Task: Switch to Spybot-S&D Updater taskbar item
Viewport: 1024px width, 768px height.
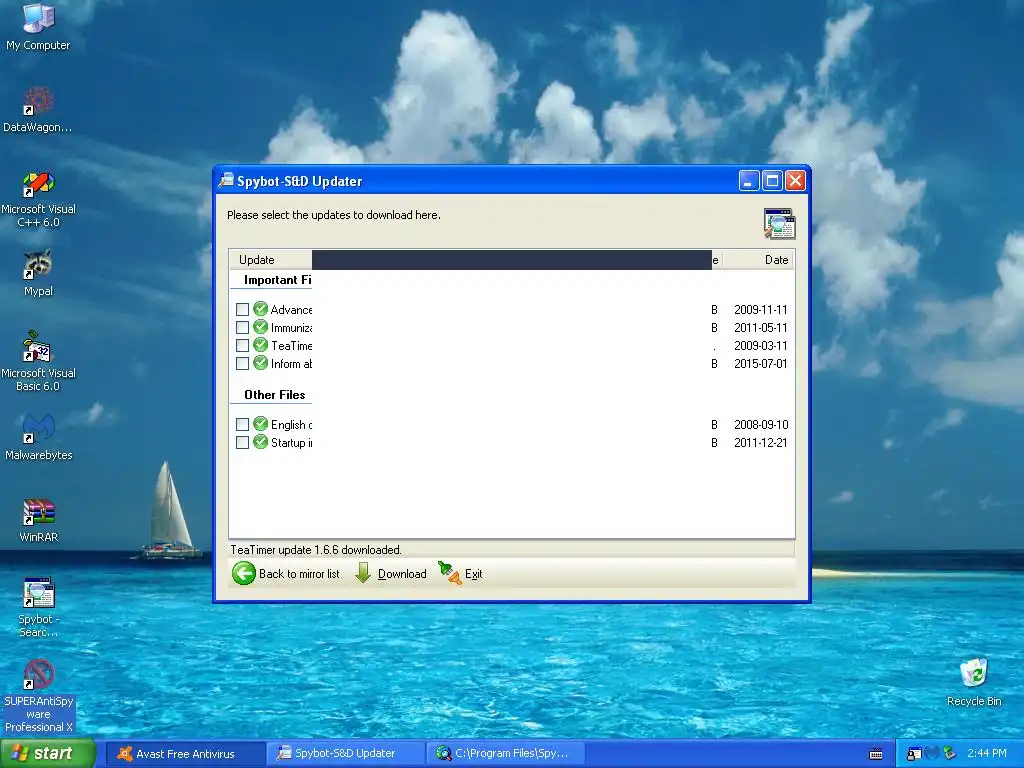Action: click(345, 754)
